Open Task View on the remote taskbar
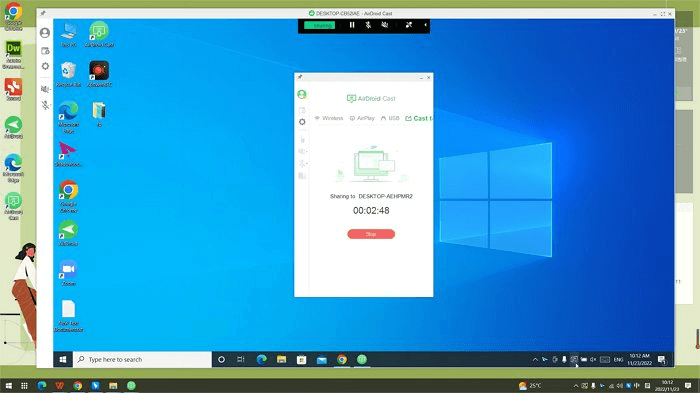 click(x=241, y=360)
